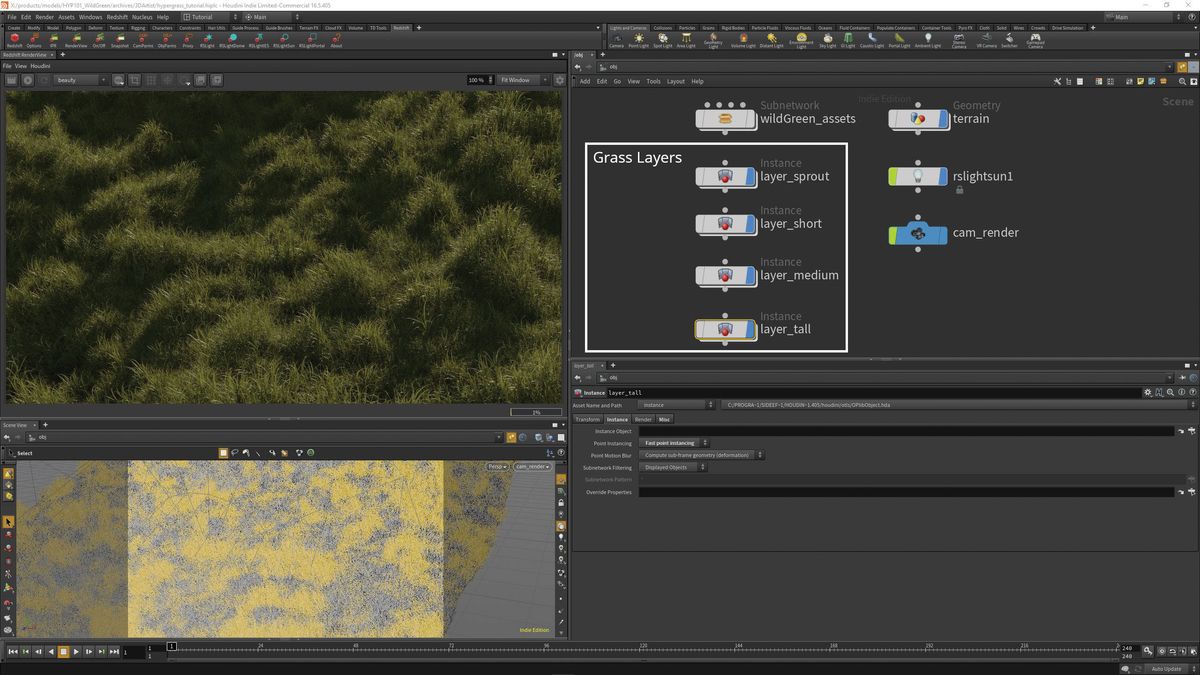Add an Ambient Light from the lights toolbar
The height and width of the screenshot is (675, 1200).
(x=928, y=40)
